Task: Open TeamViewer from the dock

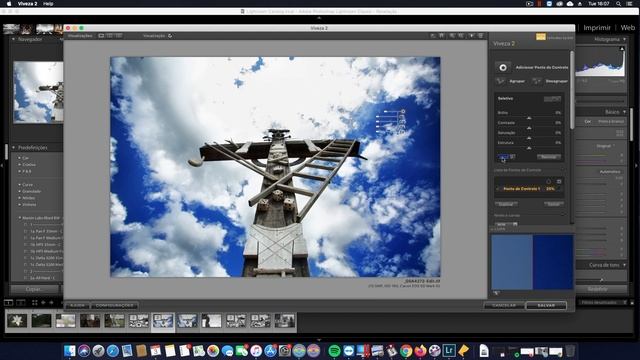Action: 349,351
